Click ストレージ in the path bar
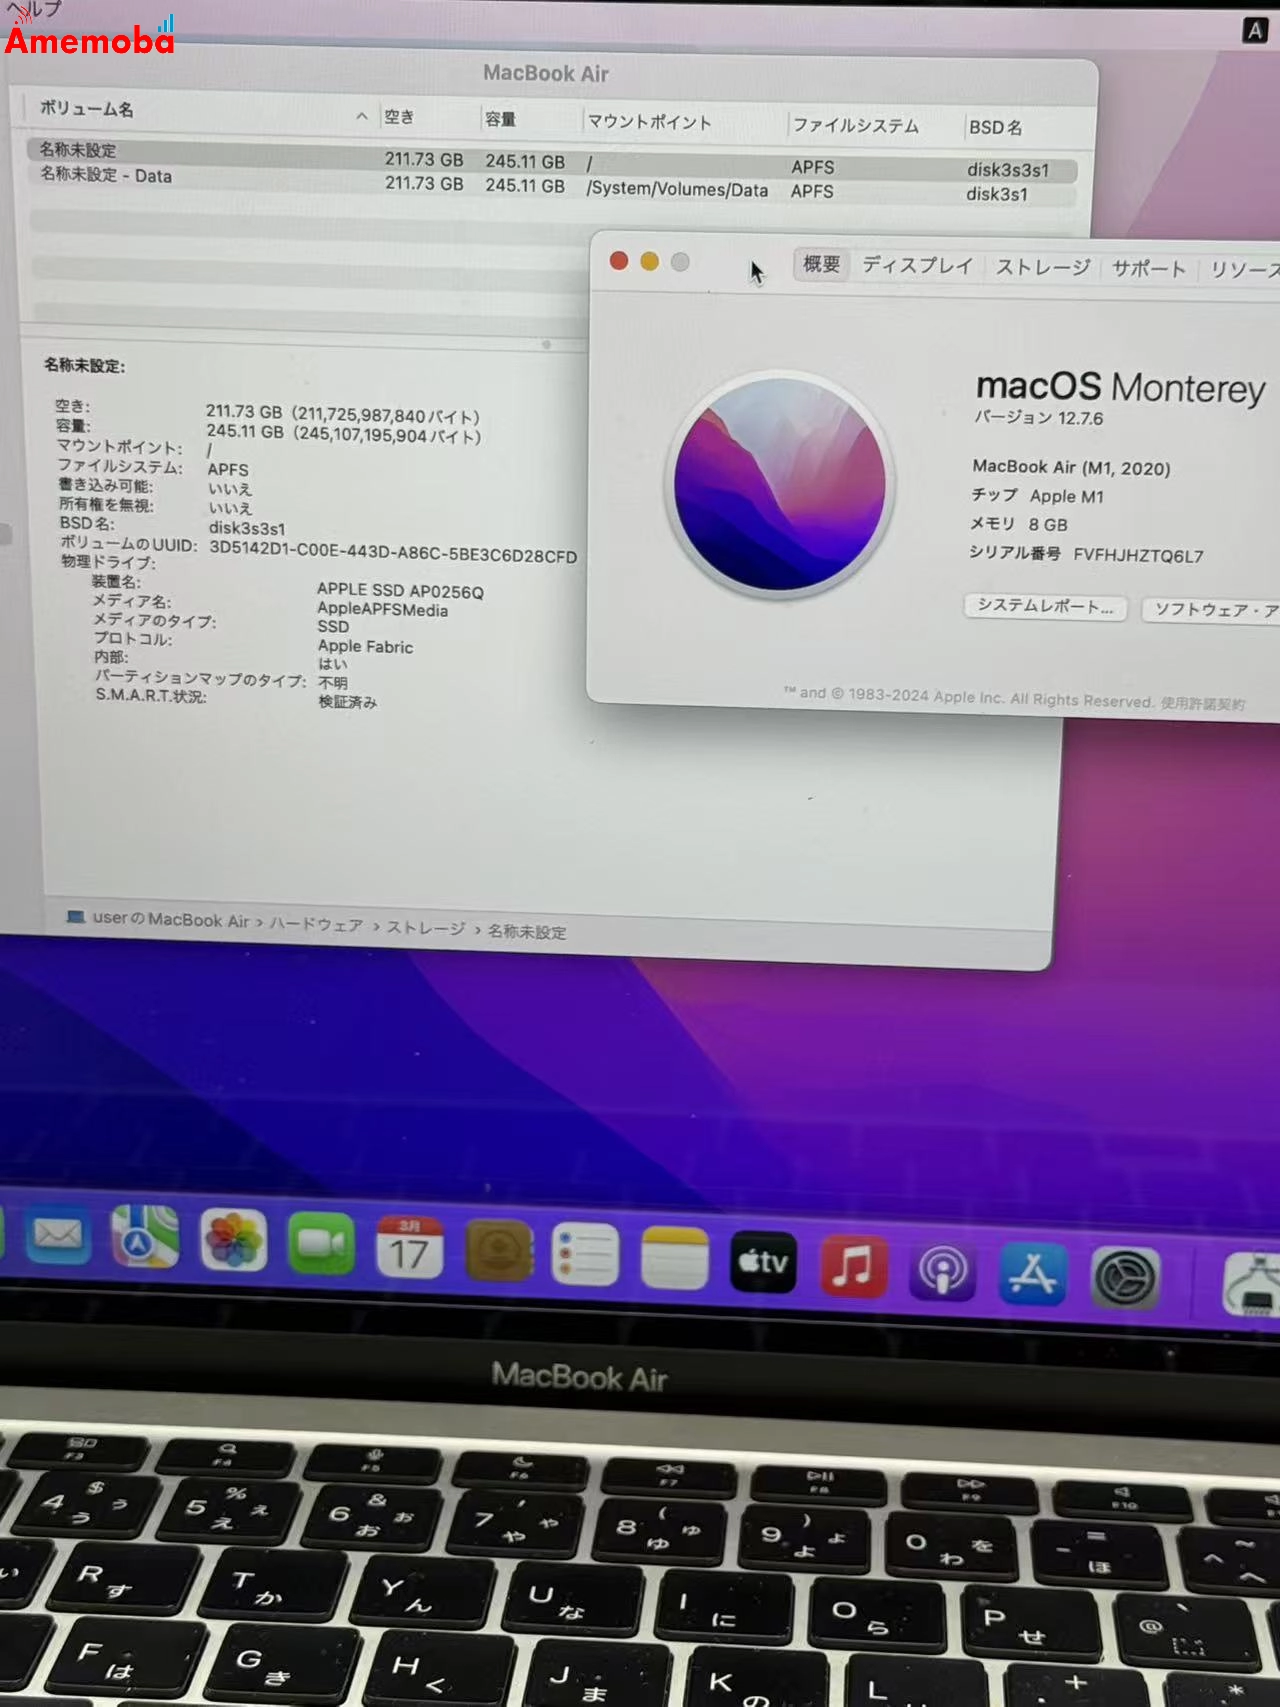The image size is (1280, 1707). [426, 928]
